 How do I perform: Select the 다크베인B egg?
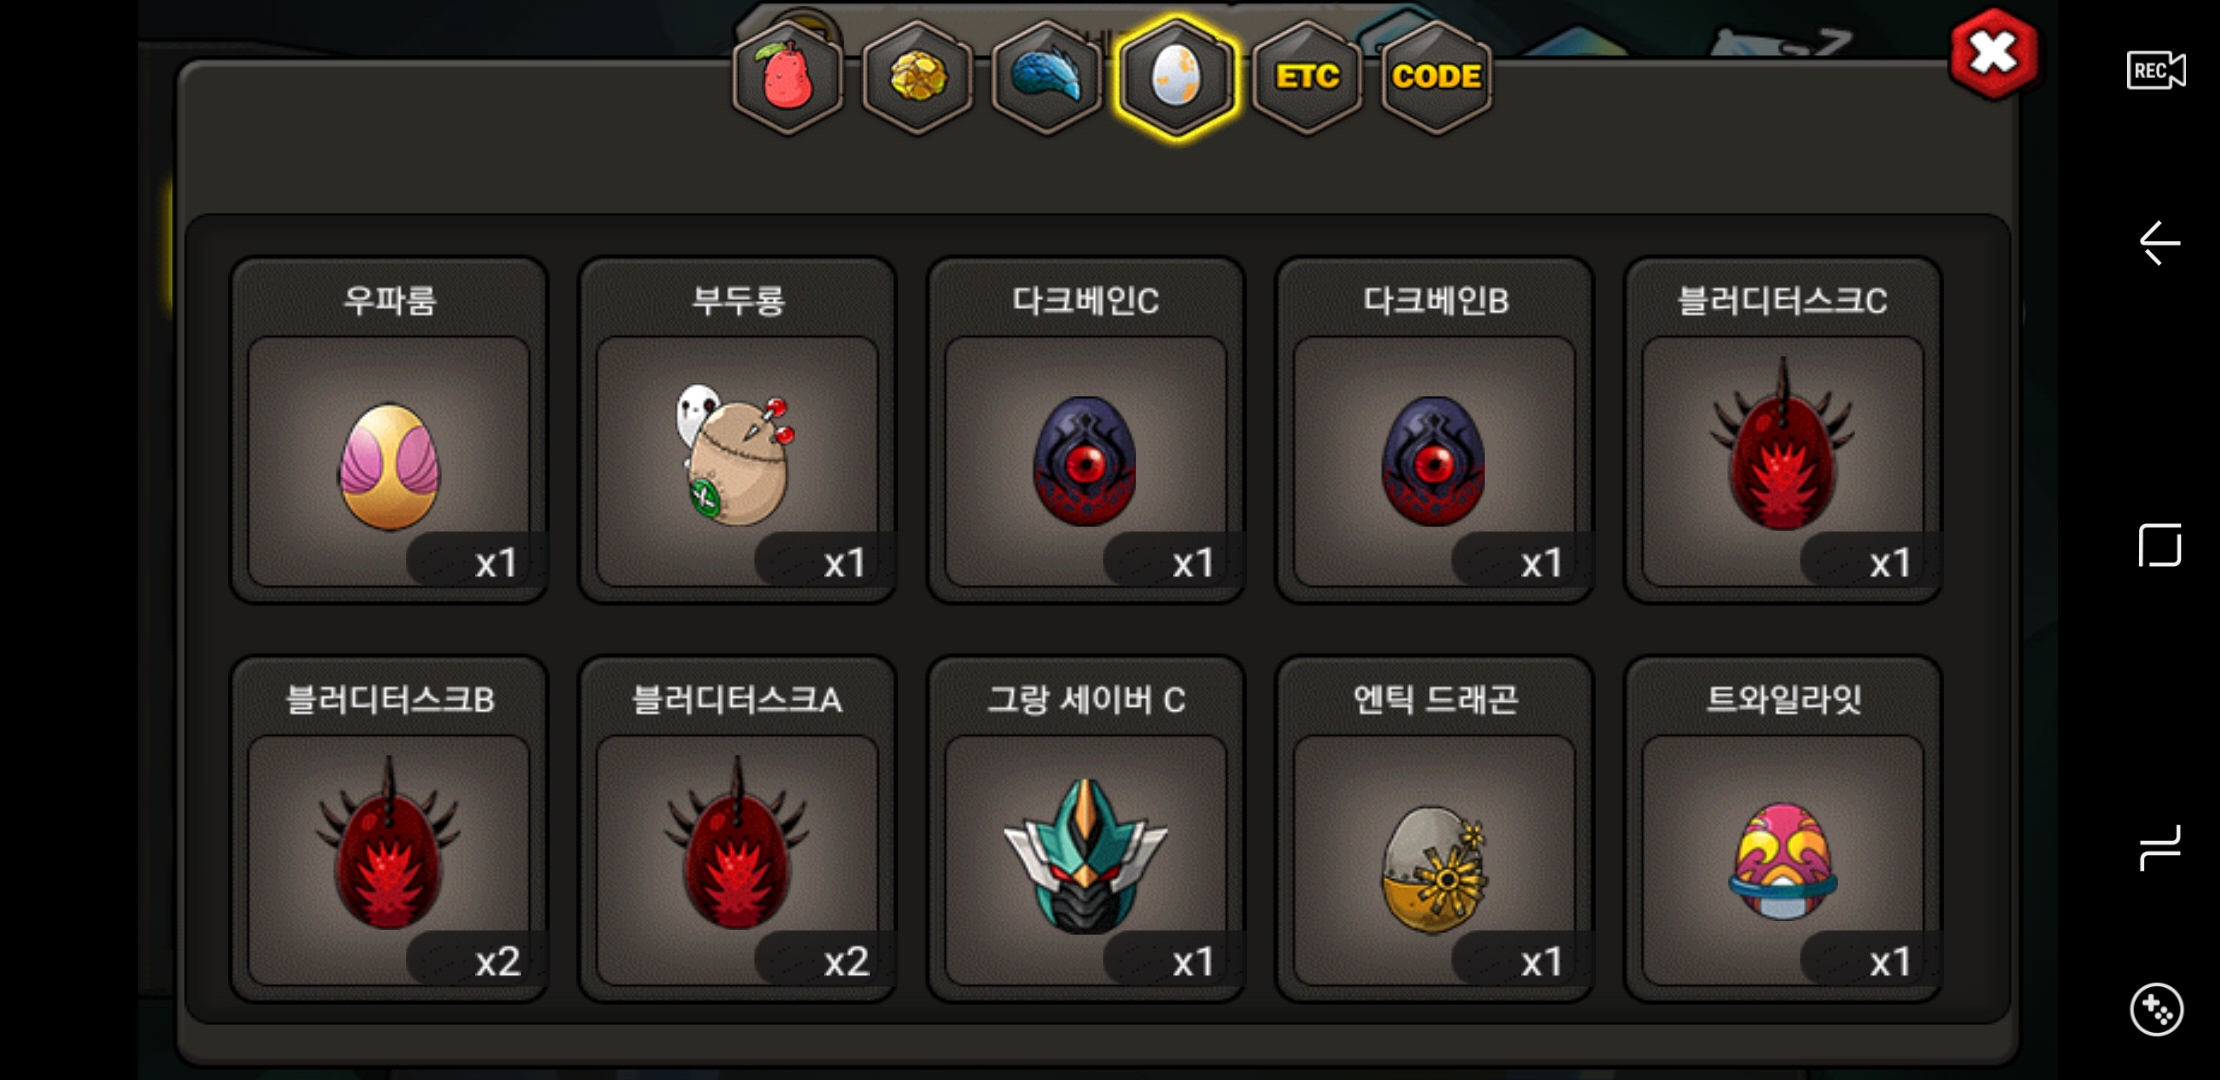tap(1435, 430)
